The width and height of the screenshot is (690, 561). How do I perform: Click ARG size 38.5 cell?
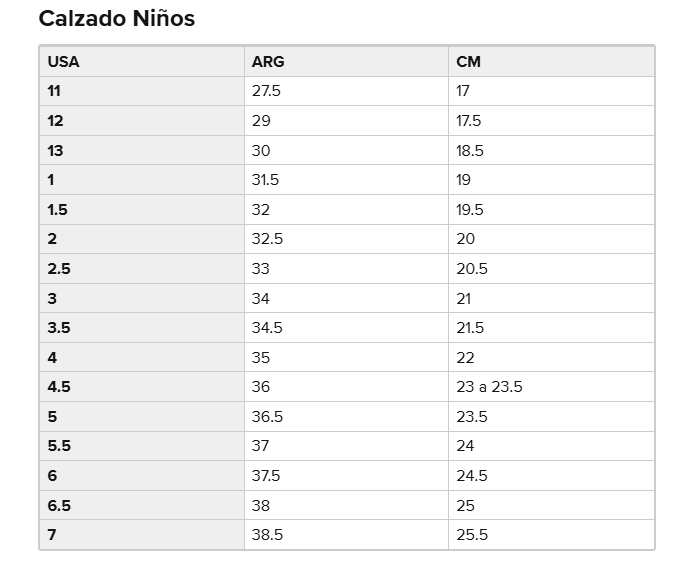coord(267,535)
